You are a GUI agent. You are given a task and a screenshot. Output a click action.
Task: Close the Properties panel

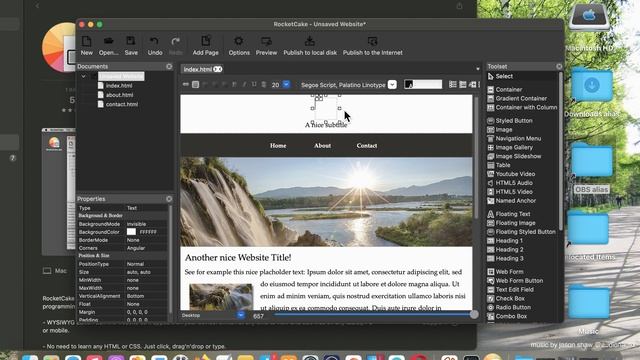pos(169,199)
